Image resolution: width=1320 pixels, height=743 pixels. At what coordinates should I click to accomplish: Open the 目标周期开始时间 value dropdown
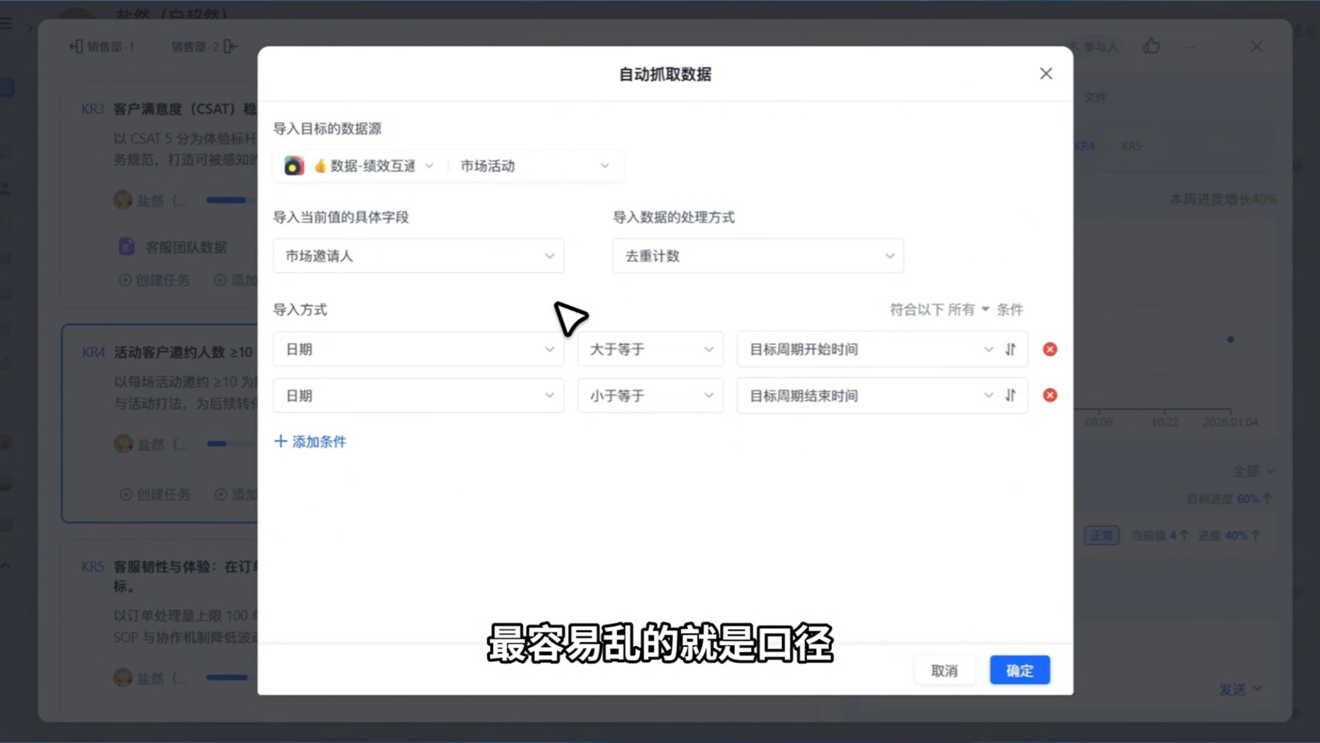click(868, 349)
